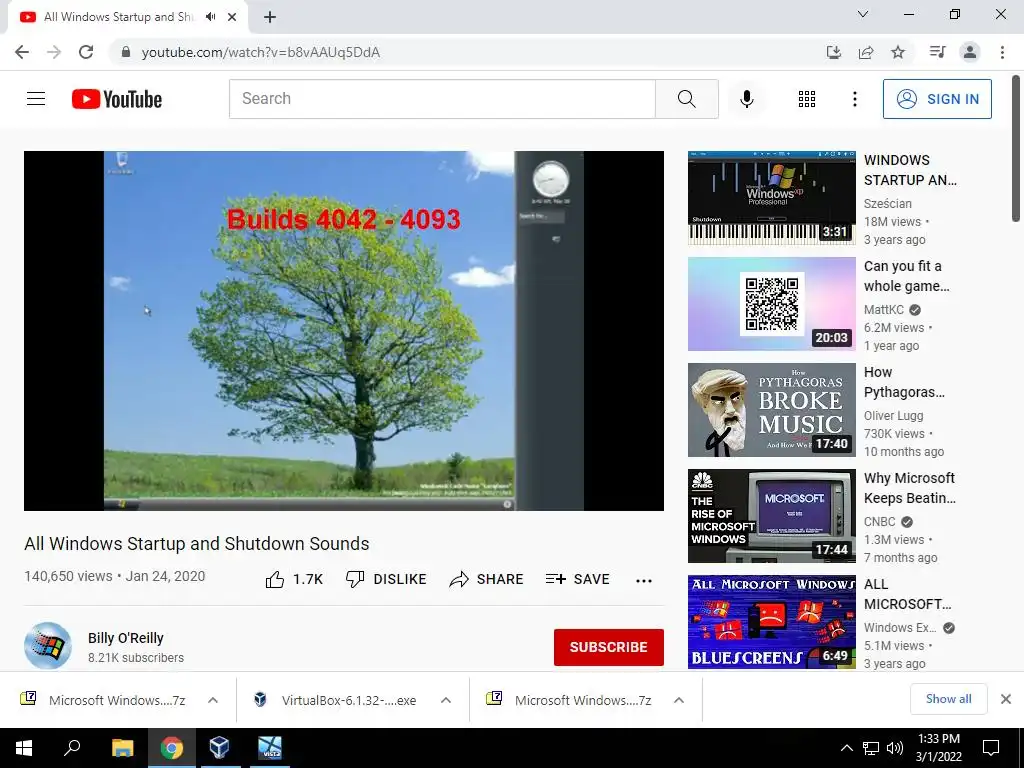Image resolution: width=1024 pixels, height=768 pixels.
Task: Click the address bar URL
Action: coord(261,52)
